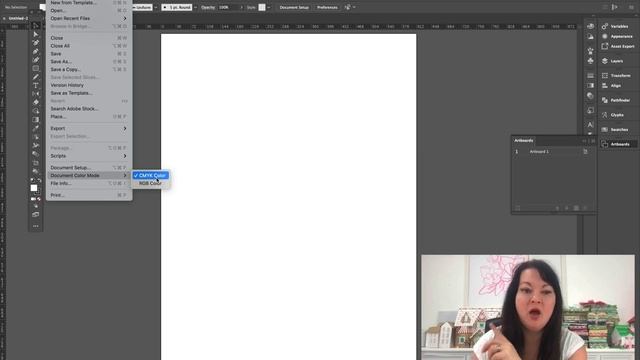Open the graphic Style dropdown arrow
The height and width of the screenshot is (360, 640).
tap(269, 7)
